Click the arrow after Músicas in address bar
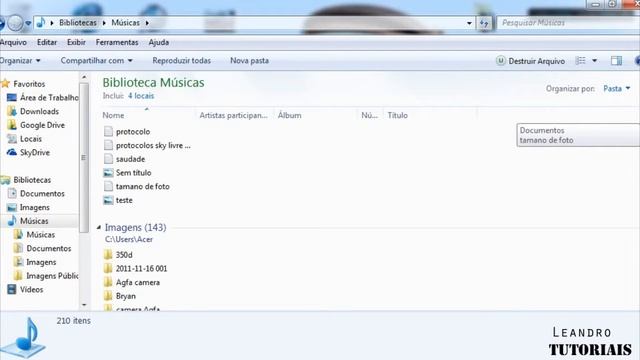 (147, 23)
